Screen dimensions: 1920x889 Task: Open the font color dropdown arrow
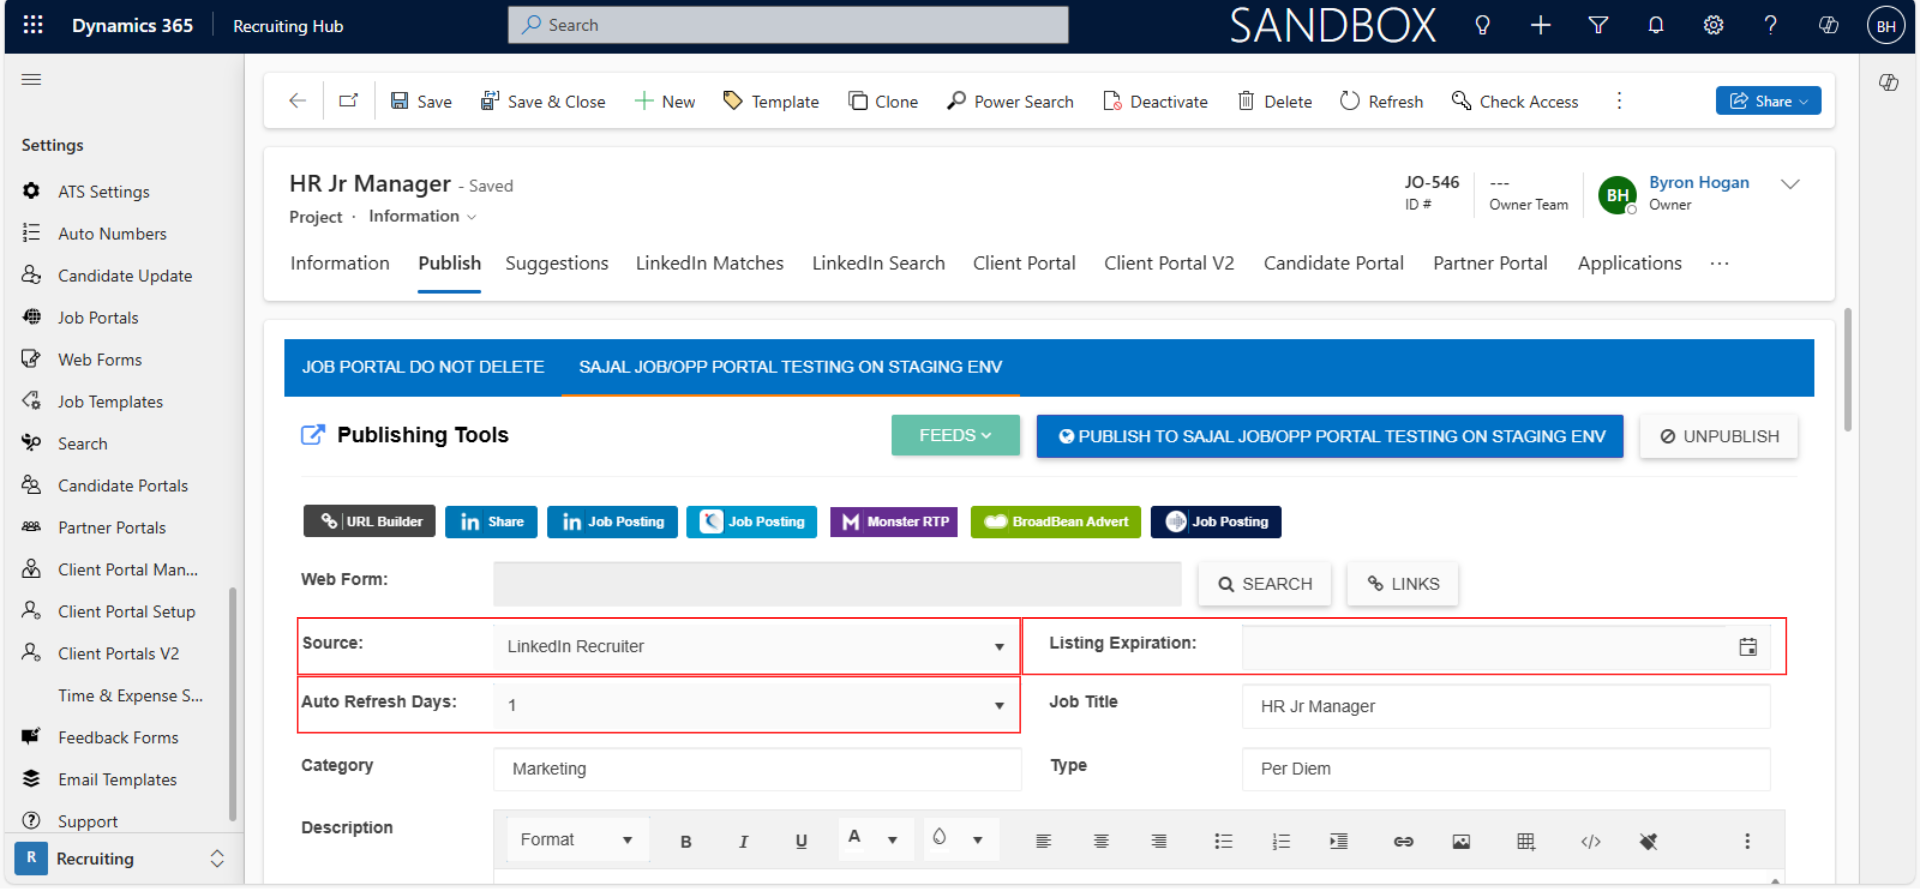click(x=892, y=840)
